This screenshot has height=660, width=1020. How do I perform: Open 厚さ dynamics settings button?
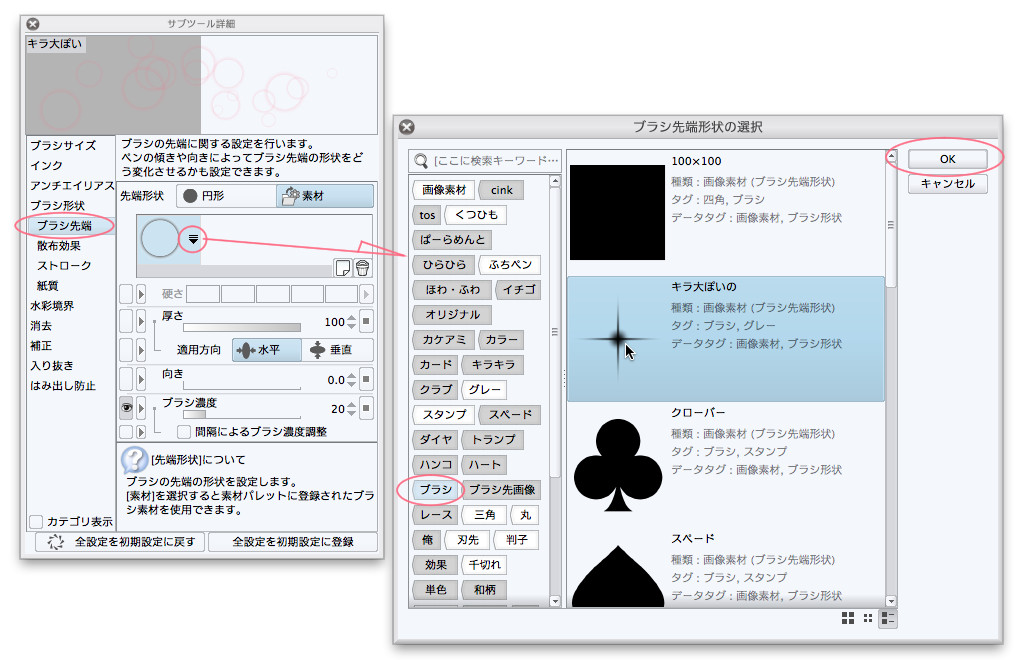click(x=366, y=321)
